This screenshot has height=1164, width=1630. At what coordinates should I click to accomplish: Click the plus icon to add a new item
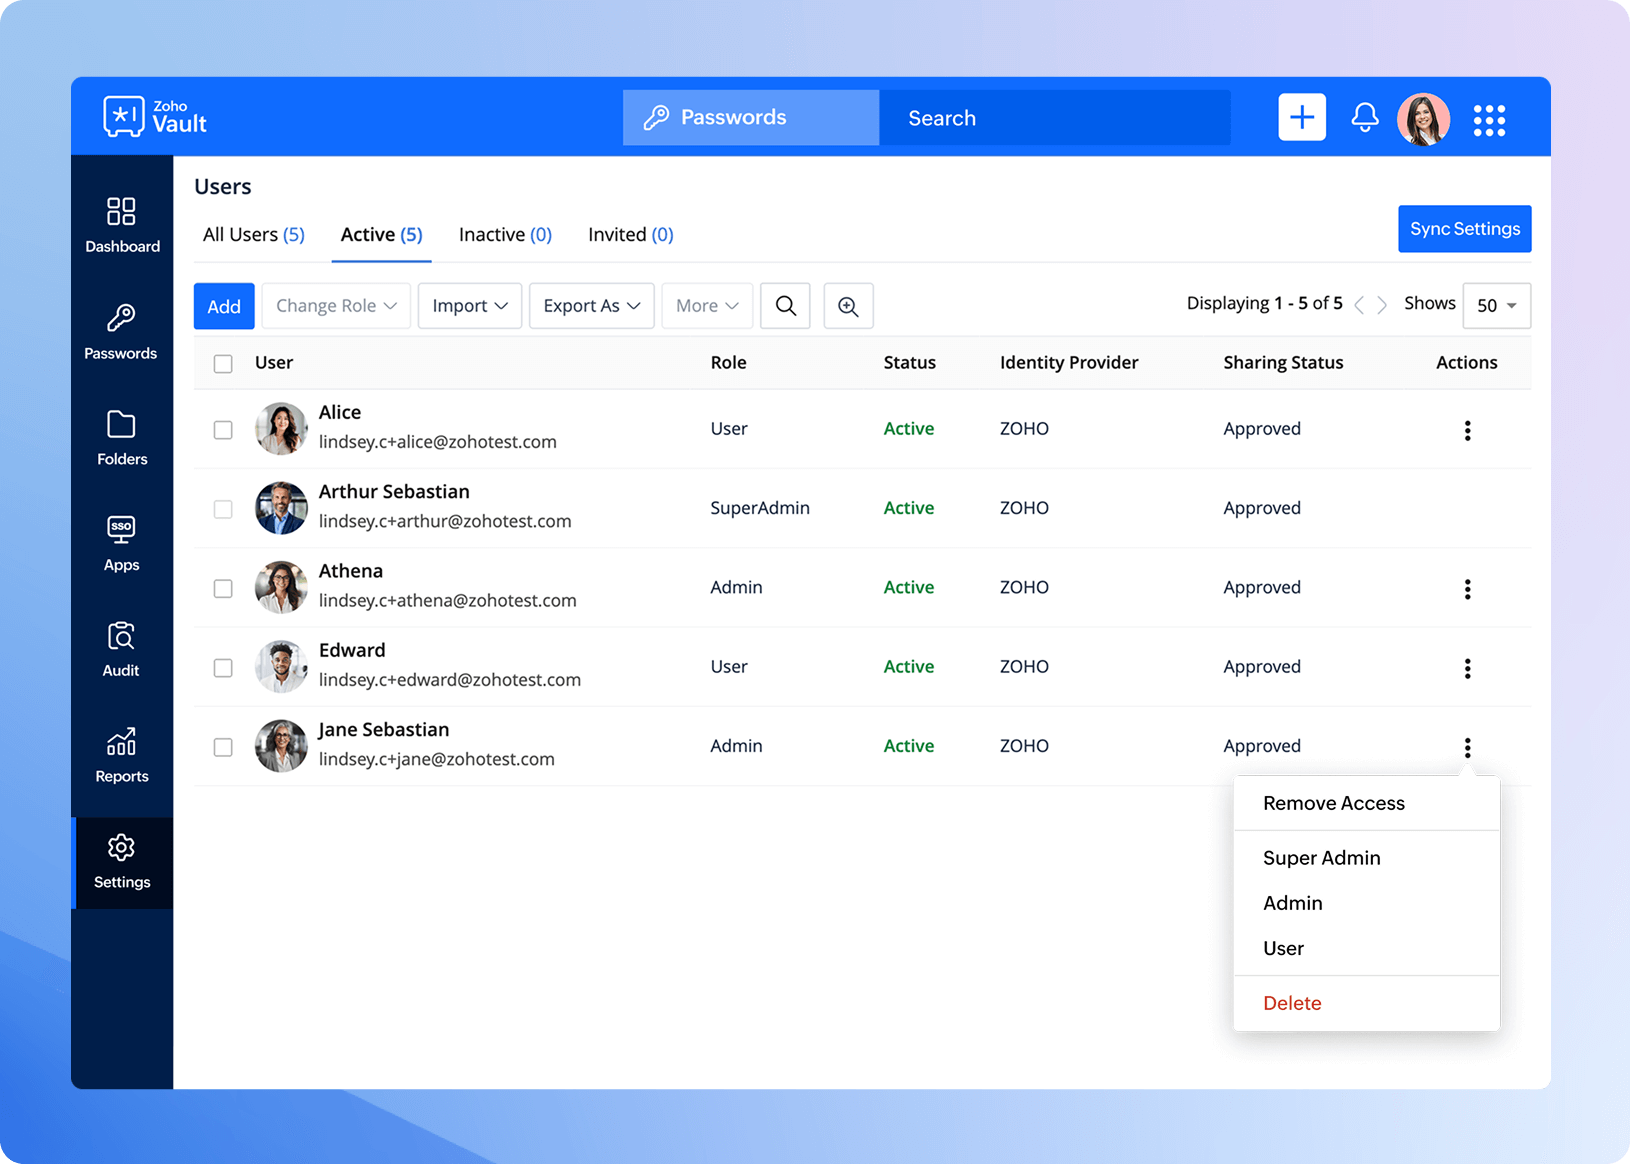[x=1301, y=117]
